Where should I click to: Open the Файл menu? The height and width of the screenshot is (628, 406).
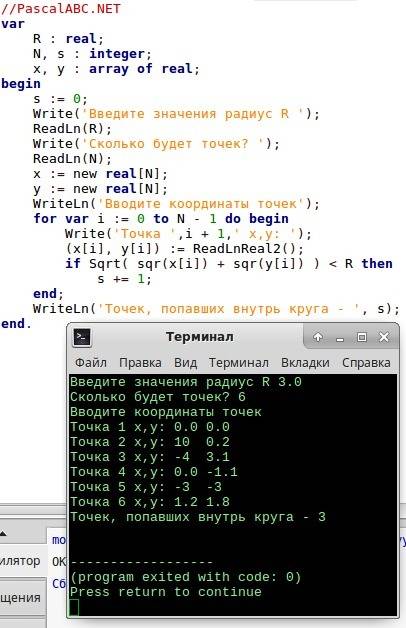coord(91,363)
